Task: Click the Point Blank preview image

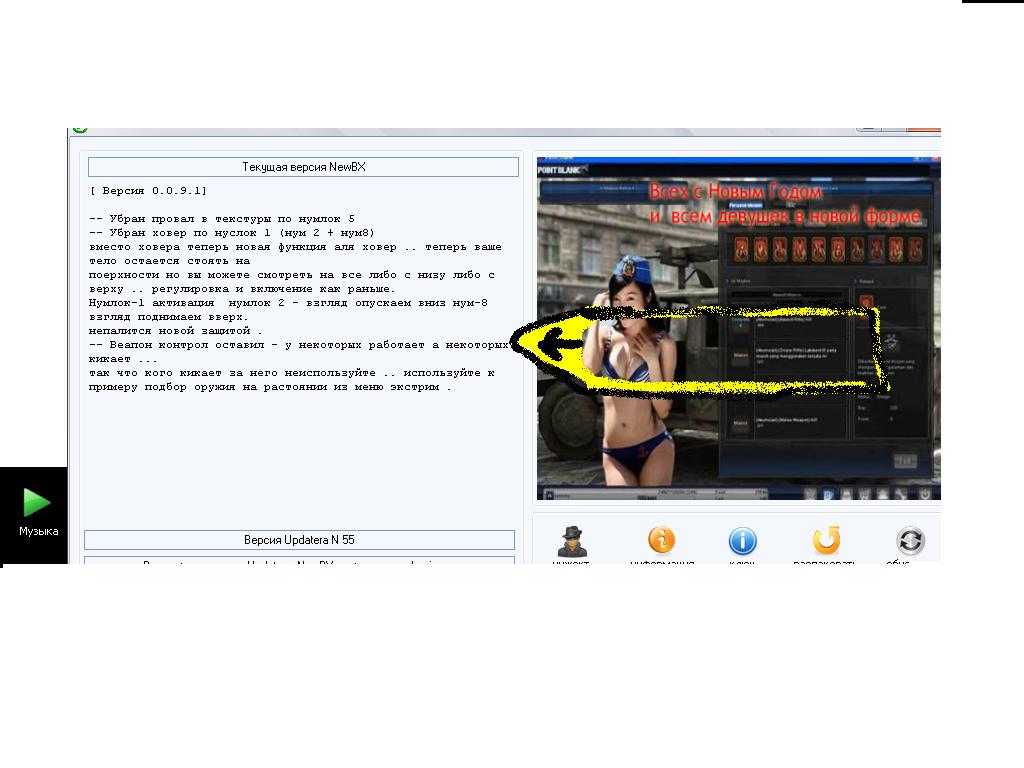Action: (x=739, y=328)
